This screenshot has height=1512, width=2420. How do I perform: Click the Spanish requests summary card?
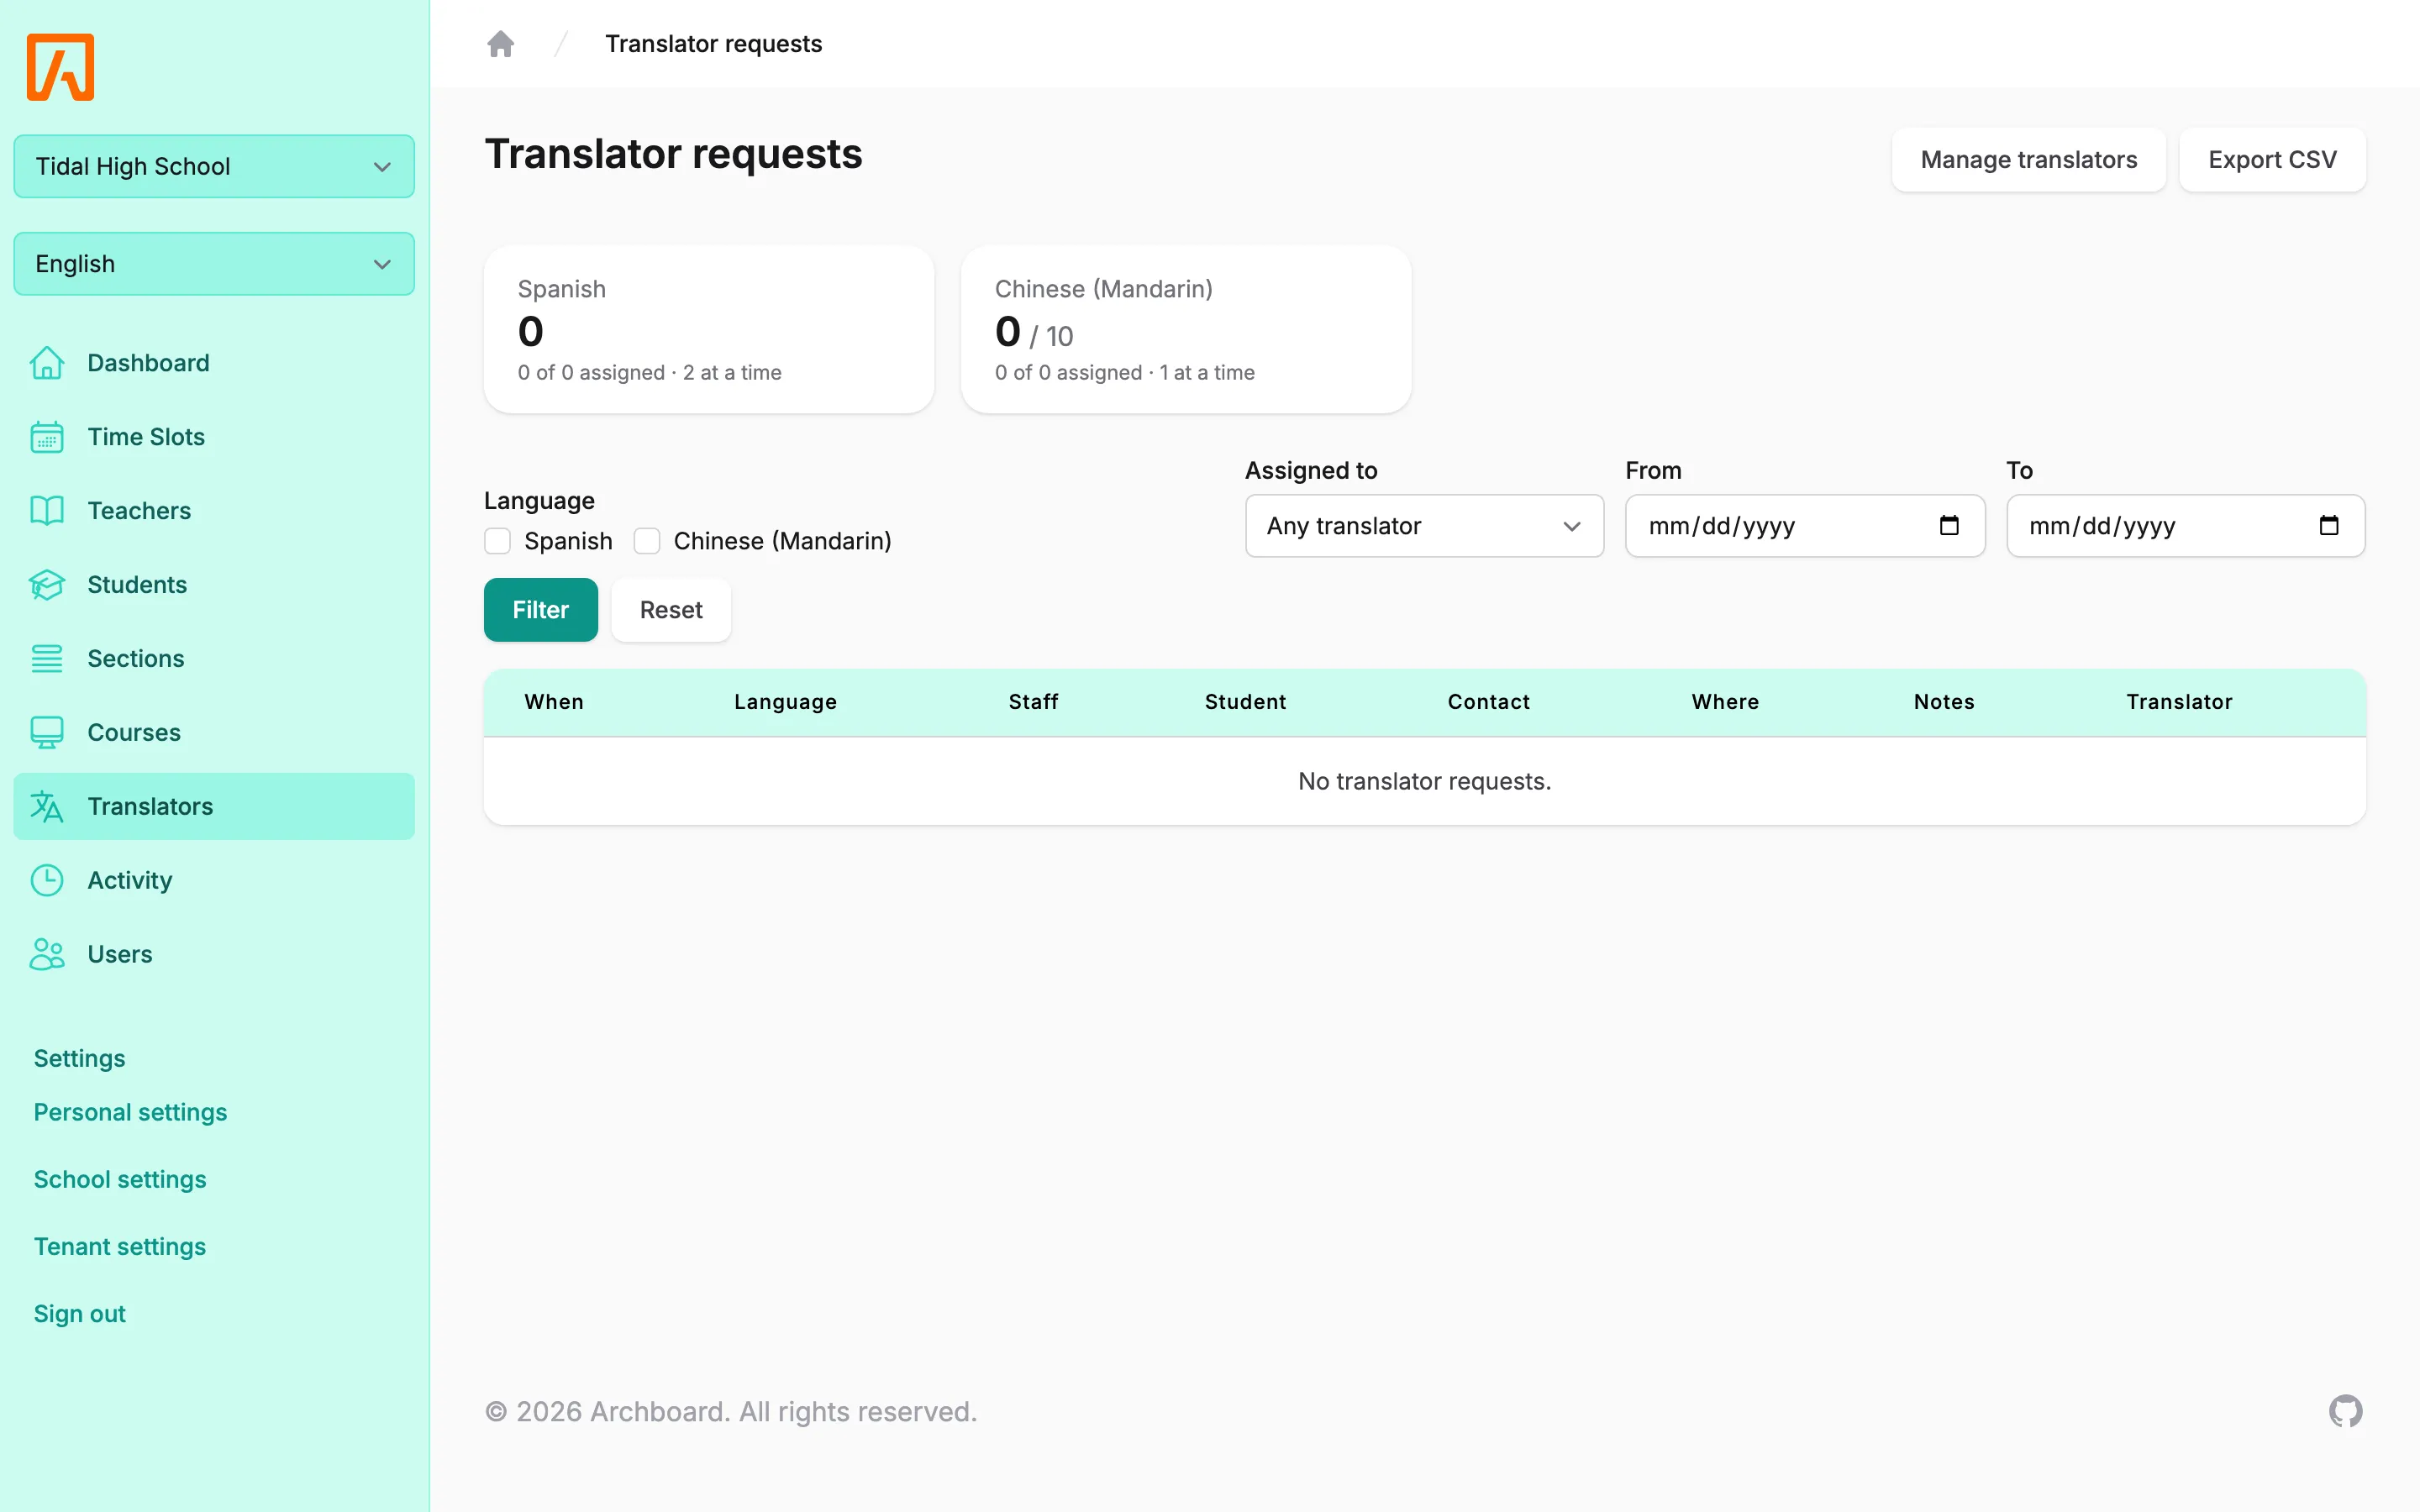tap(709, 330)
